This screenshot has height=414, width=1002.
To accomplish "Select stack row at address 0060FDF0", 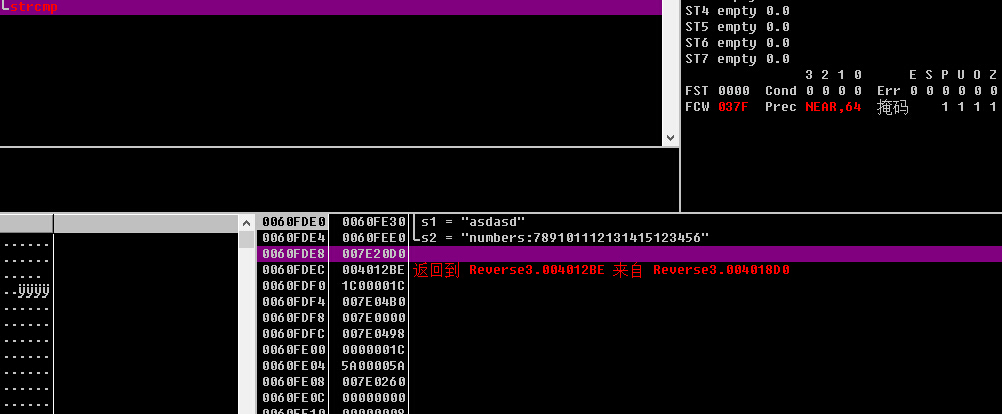I will point(294,286).
